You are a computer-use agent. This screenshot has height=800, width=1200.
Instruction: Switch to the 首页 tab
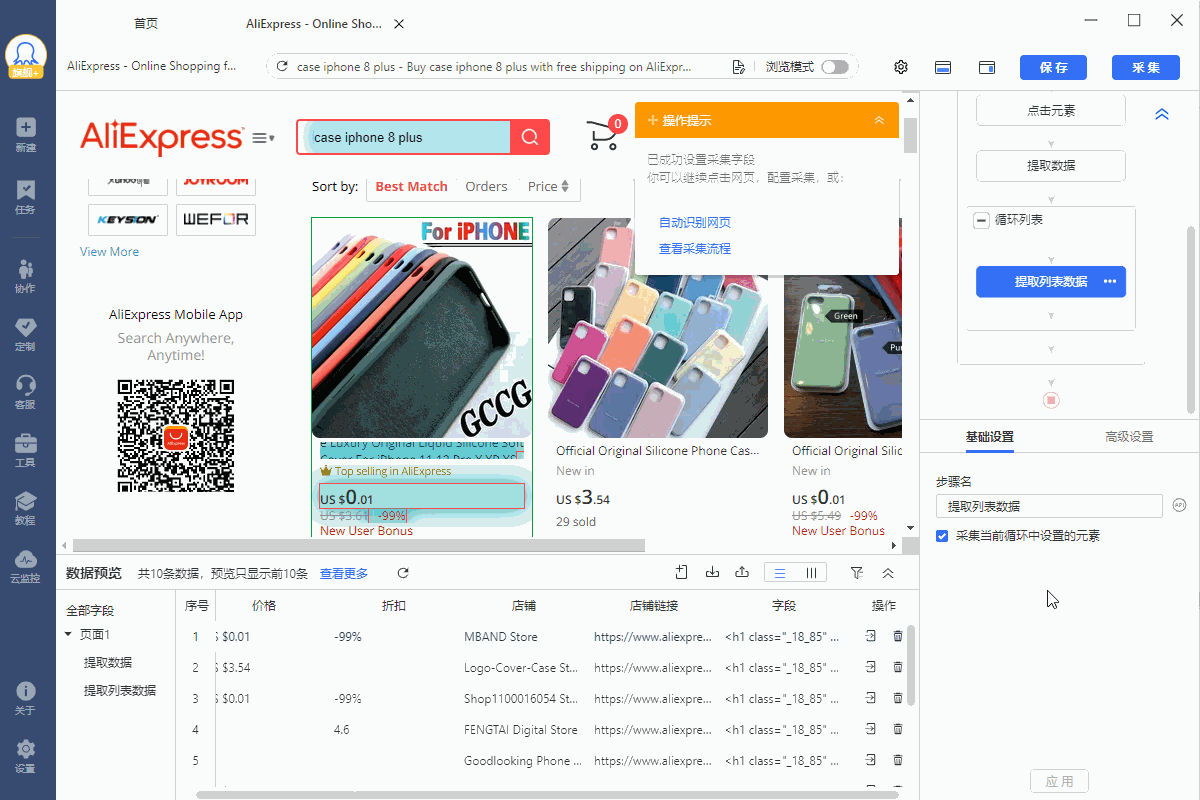tap(145, 23)
